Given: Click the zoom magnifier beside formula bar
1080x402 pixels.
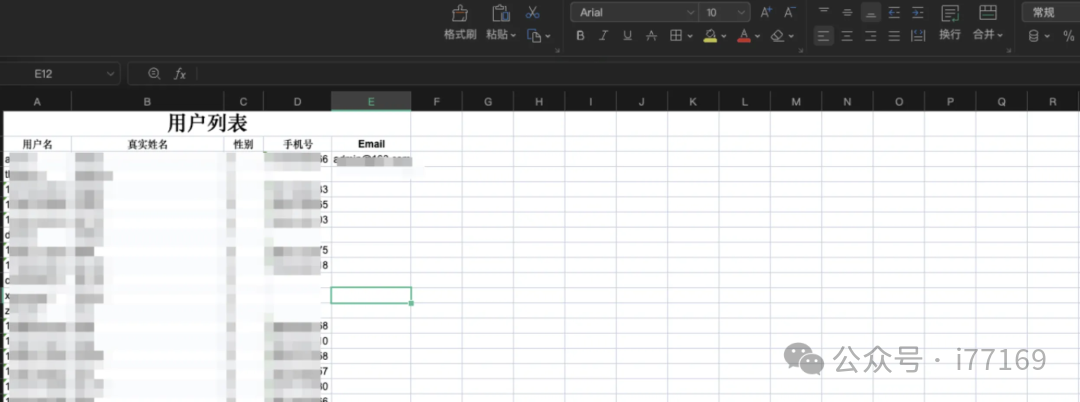Looking at the screenshot, I should click(154, 74).
